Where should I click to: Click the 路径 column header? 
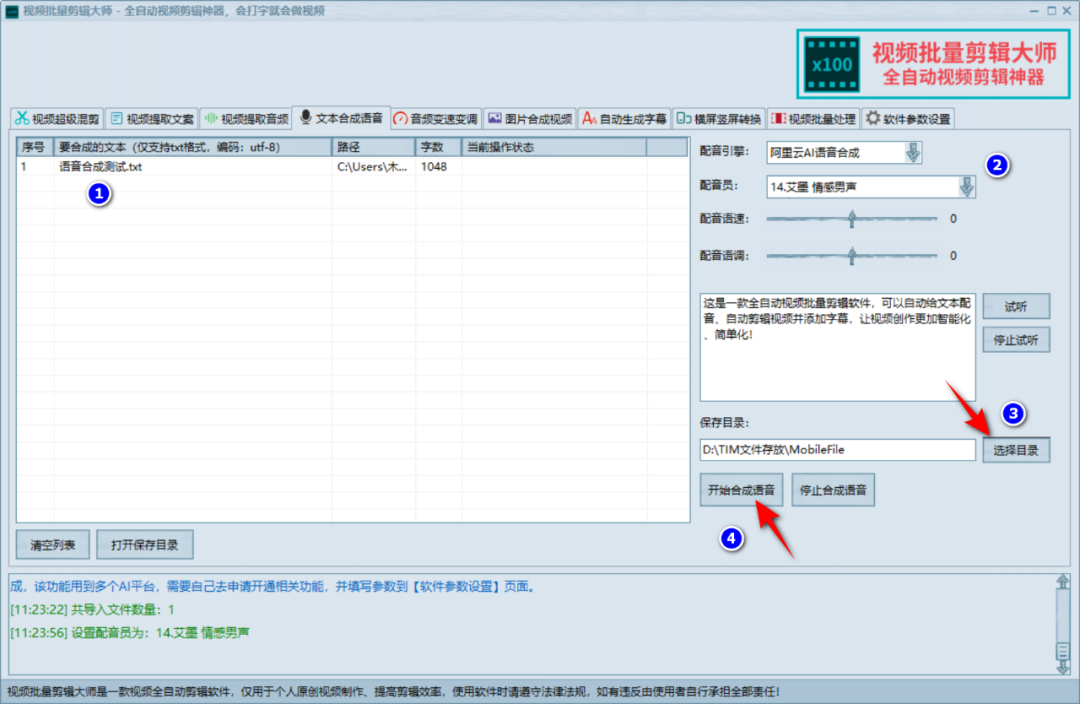click(x=374, y=147)
